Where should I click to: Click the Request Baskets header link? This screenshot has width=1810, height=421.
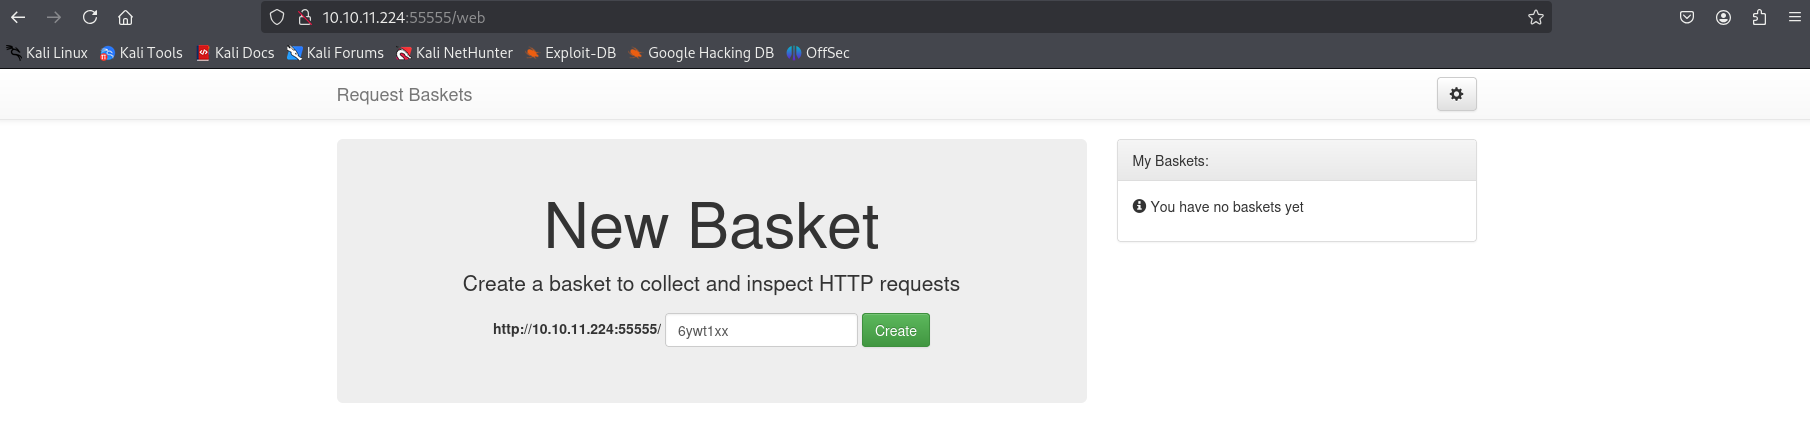click(x=404, y=95)
